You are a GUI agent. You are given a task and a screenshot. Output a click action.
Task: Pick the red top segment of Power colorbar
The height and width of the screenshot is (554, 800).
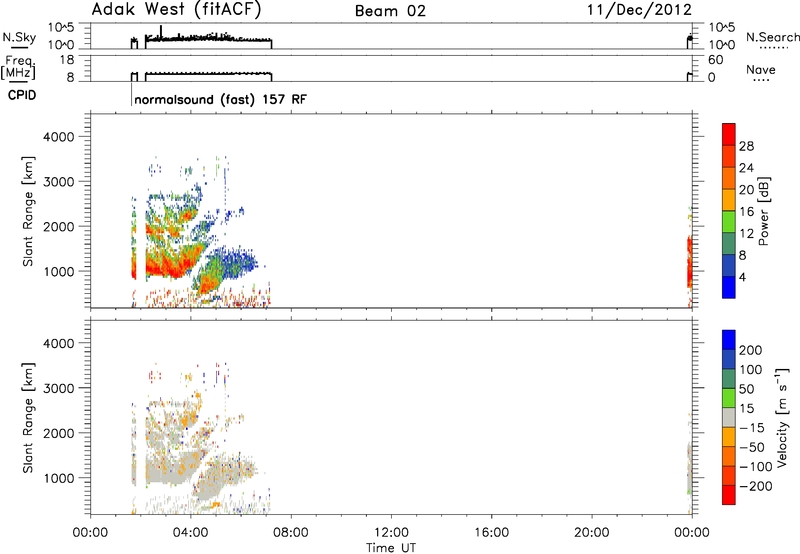click(x=729, y=134)
